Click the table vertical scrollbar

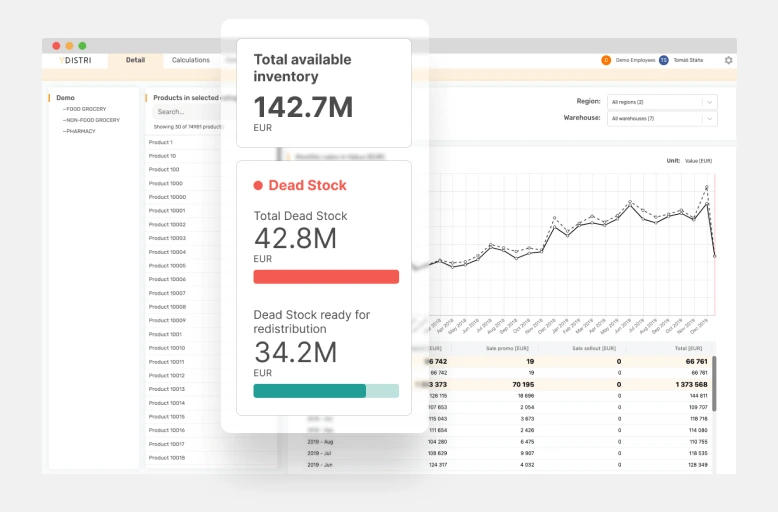coord(714,383)
